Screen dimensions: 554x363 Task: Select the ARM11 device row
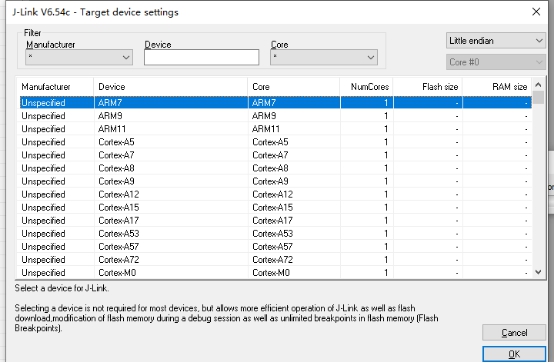point(276,129)
